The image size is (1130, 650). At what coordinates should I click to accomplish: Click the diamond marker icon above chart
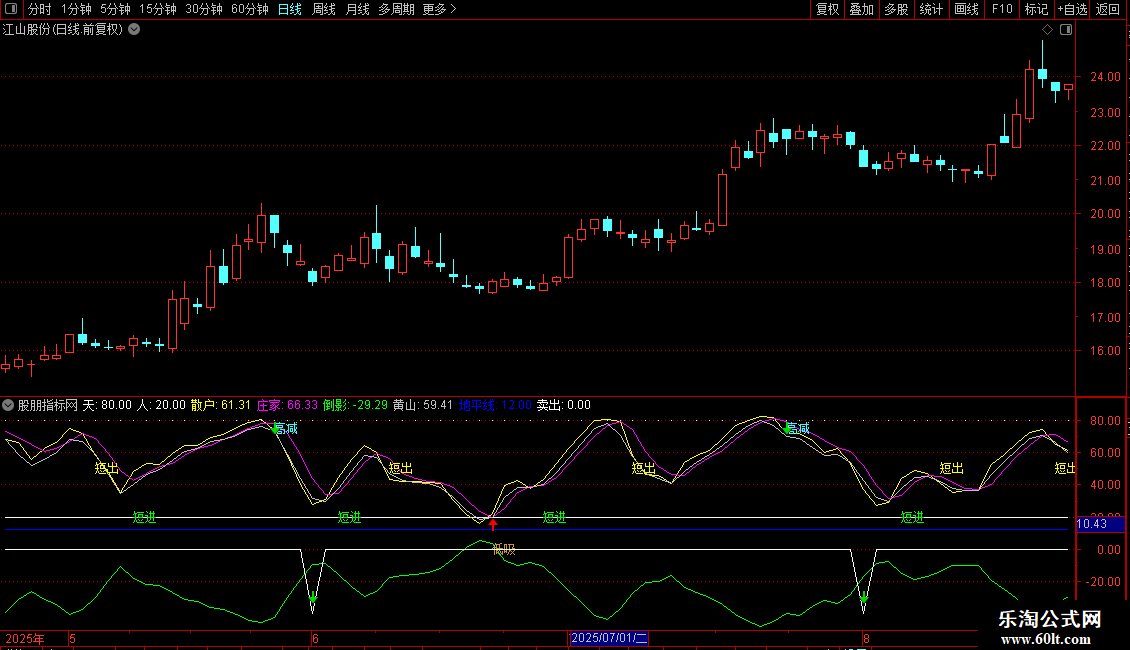(1048, 30)
